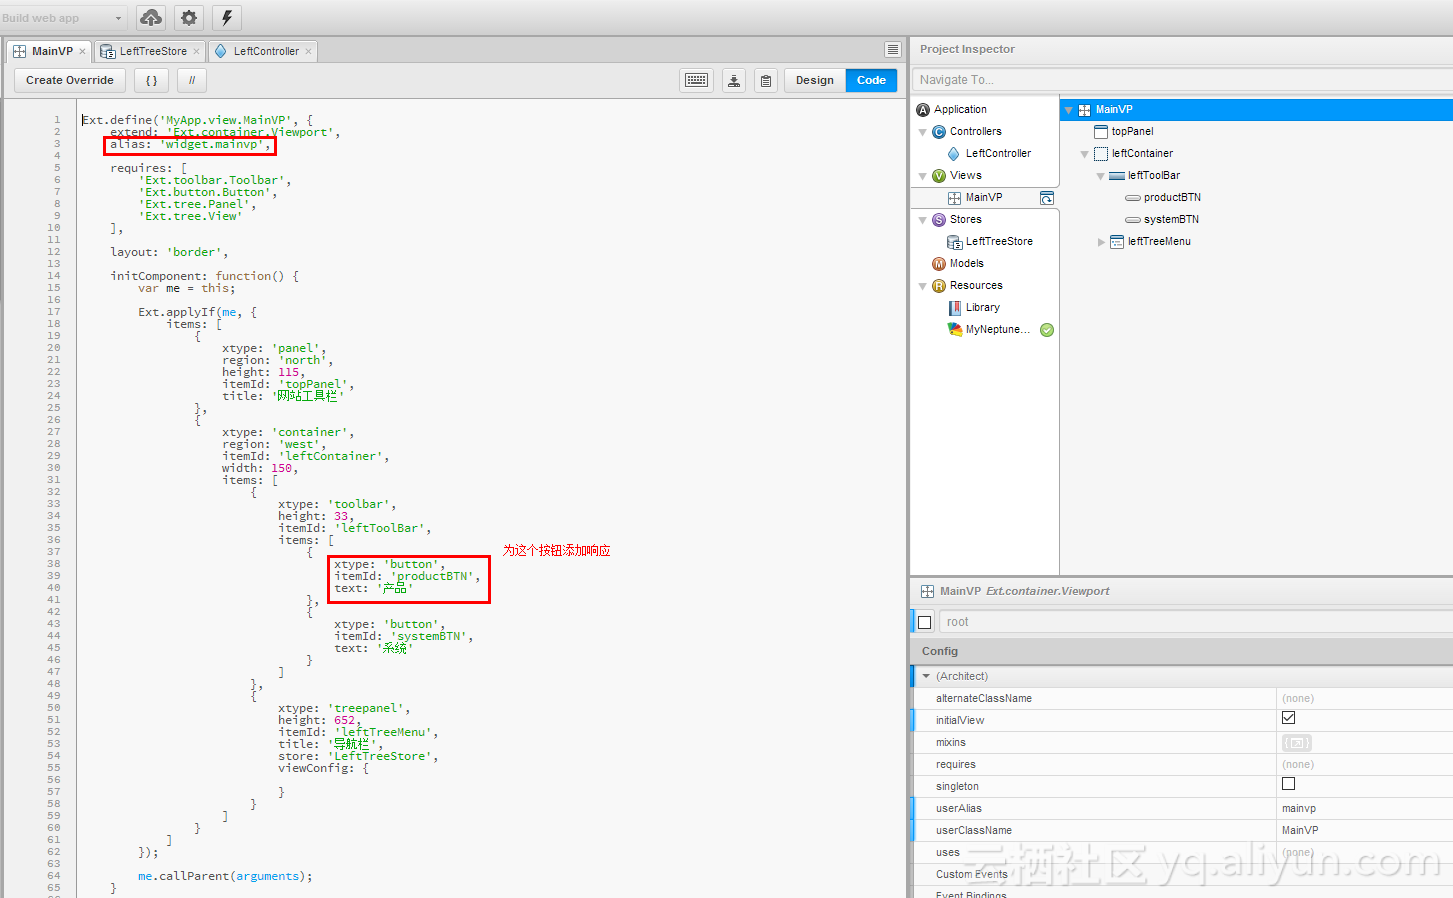This screenshot has height=898, width=1453.
Task: Click the green check icon beside MyNeptune
Action: pyautogui.click(x=1047, y=330)
